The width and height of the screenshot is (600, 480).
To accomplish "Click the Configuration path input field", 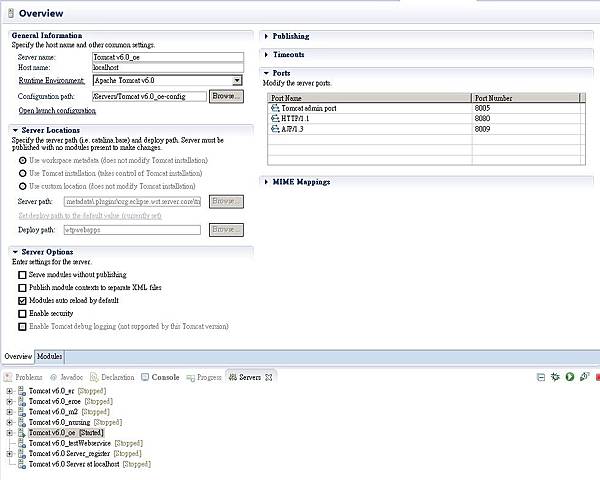I will click(x=150, y=96).
